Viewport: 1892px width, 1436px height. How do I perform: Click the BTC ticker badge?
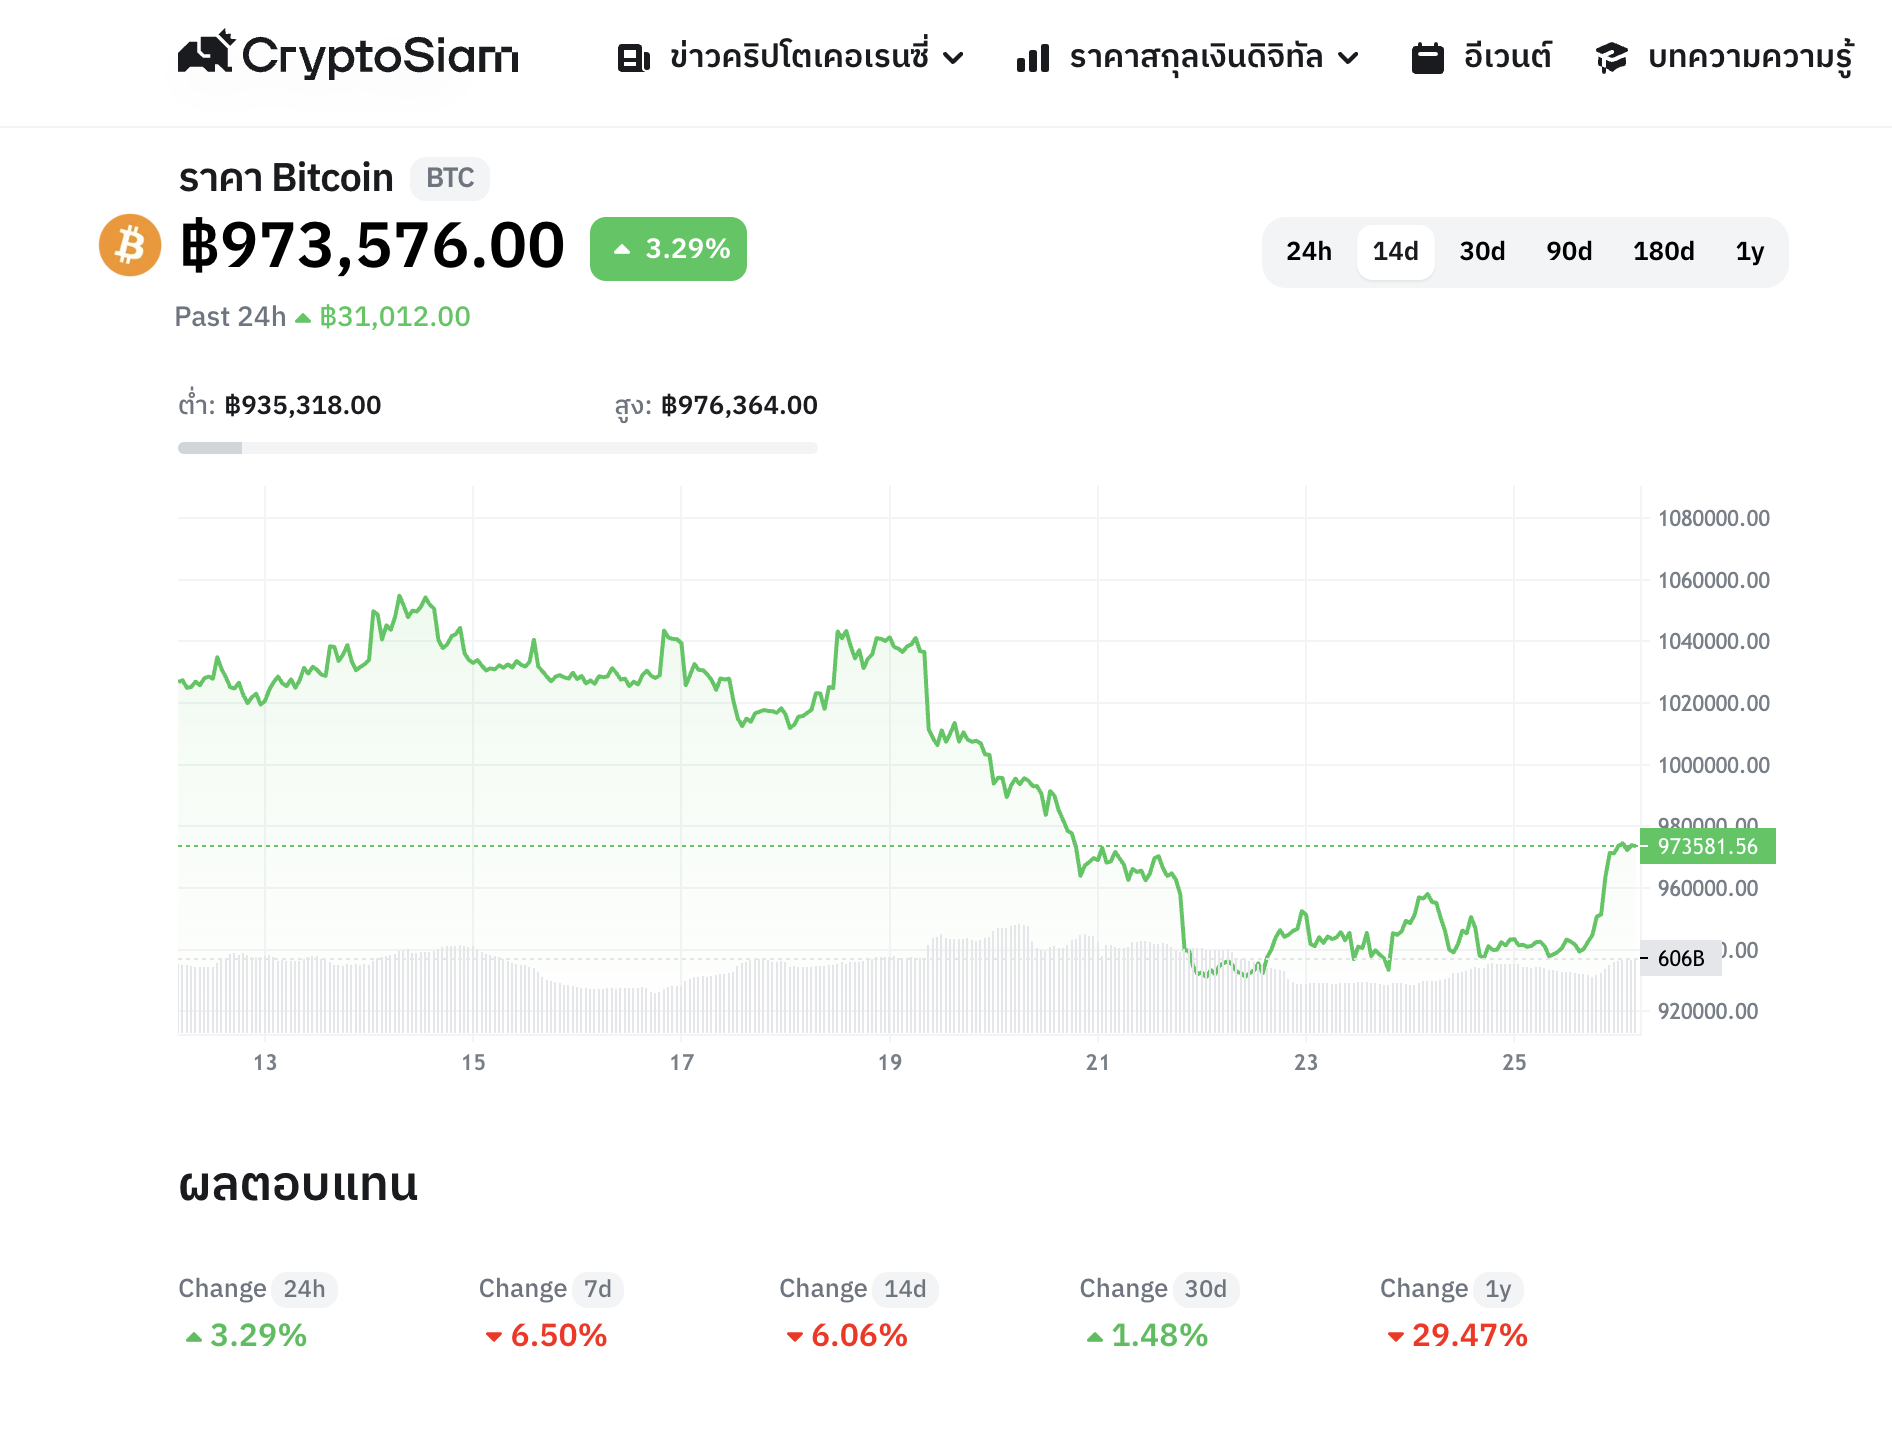(450, 178)
